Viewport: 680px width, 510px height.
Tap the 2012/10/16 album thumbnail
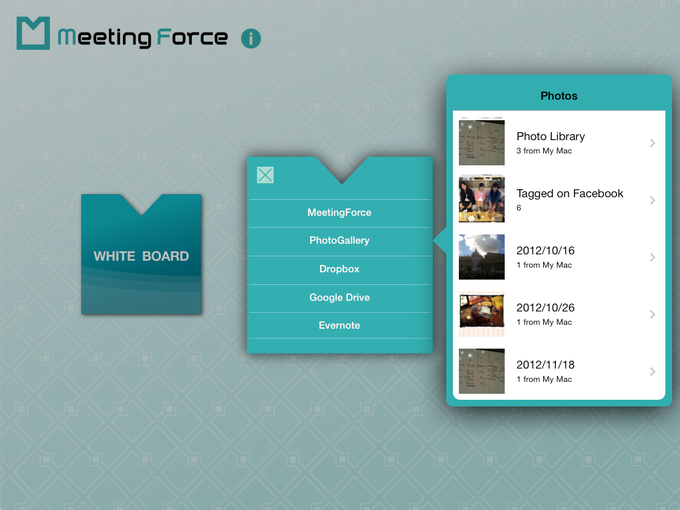point(482,257)
